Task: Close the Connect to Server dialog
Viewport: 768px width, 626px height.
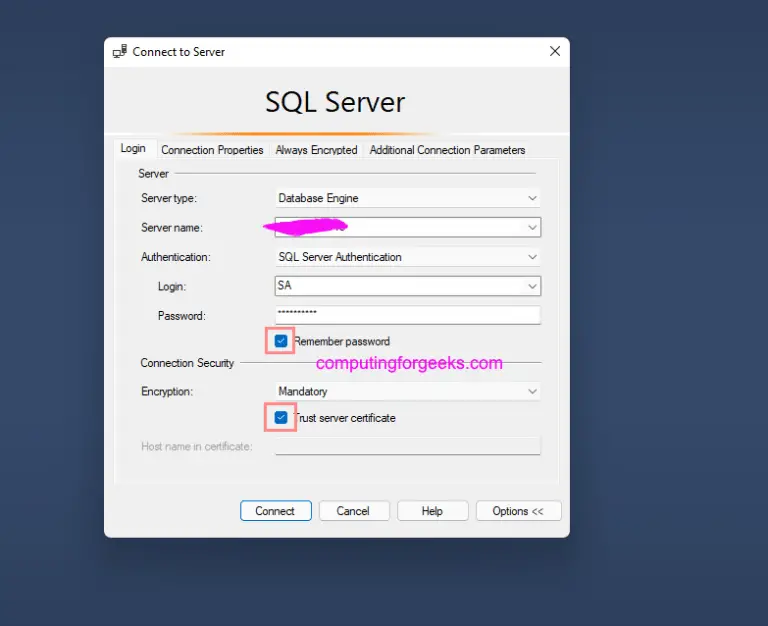Action: point(555,51)
